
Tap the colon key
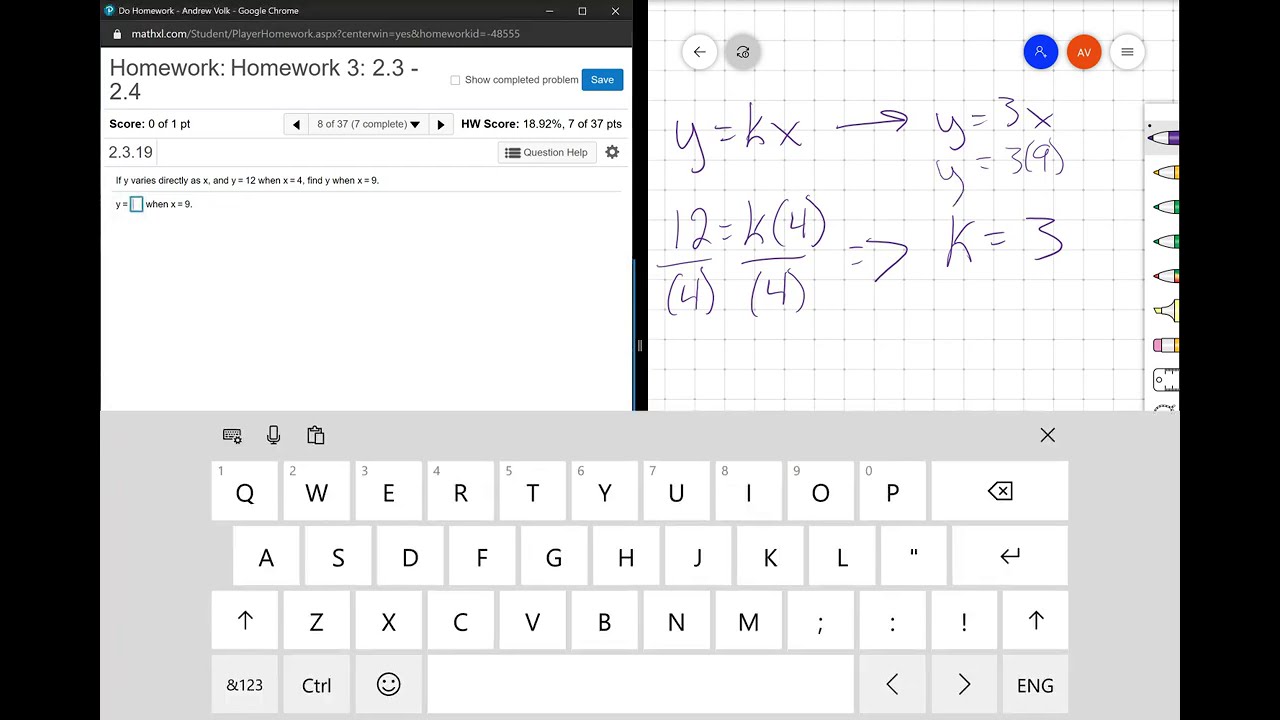coord(893,621)
